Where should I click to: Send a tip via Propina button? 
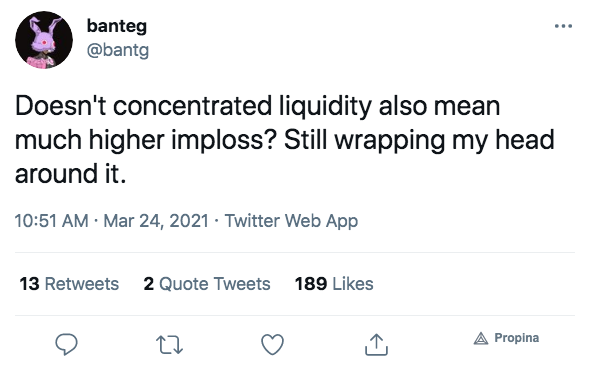506,338
